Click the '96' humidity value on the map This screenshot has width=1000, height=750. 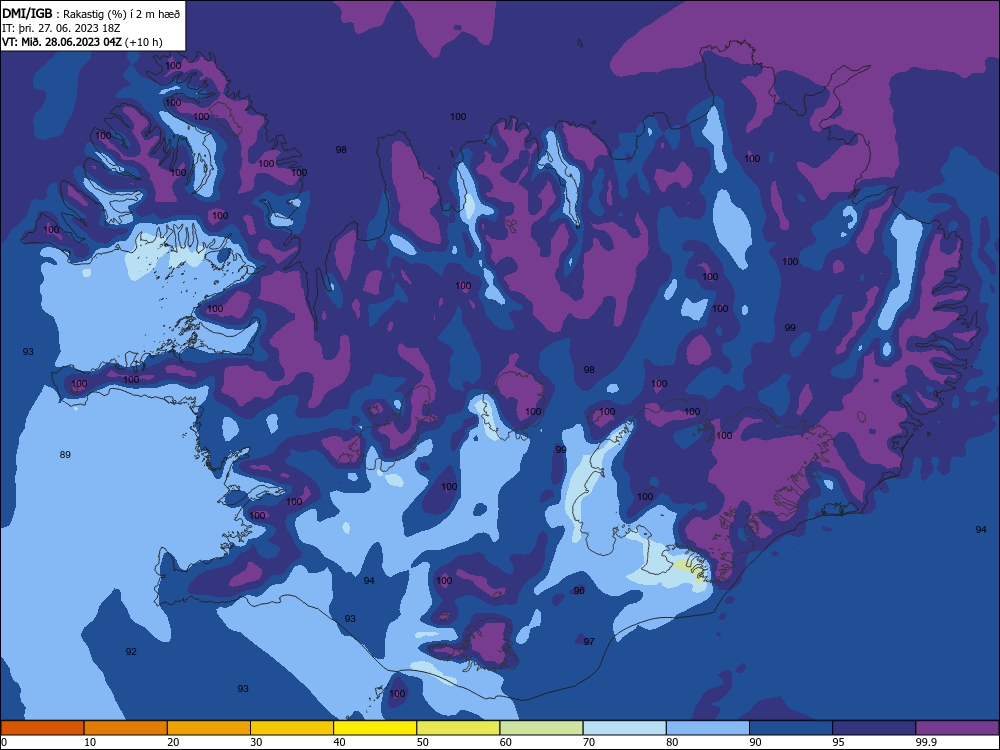click(579, 591)
